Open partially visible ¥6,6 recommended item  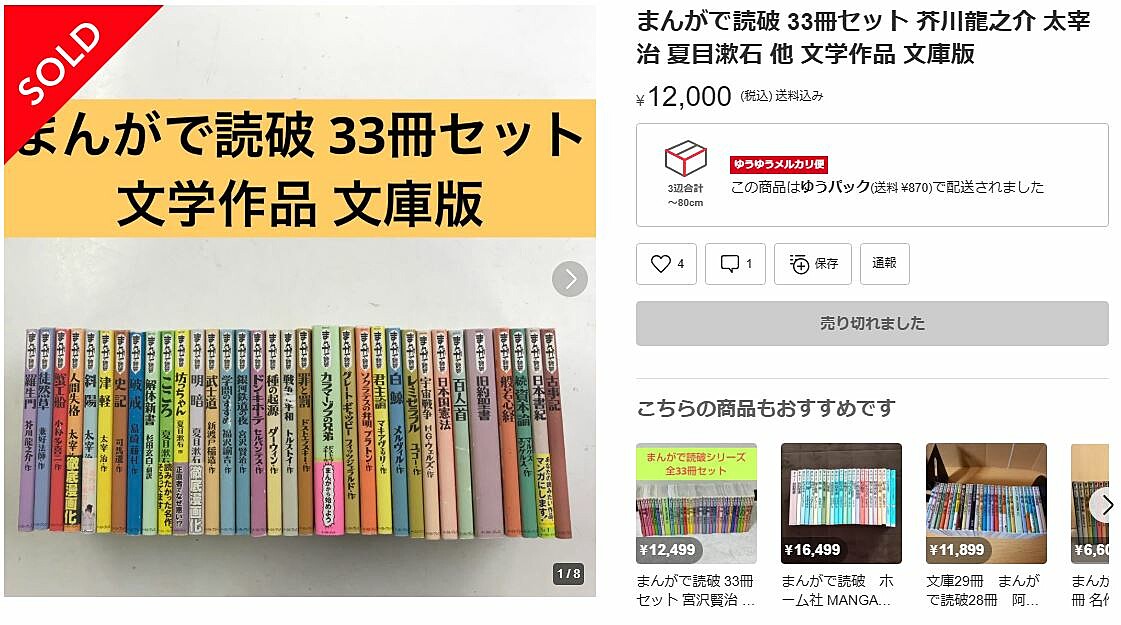pos(1090,503)
